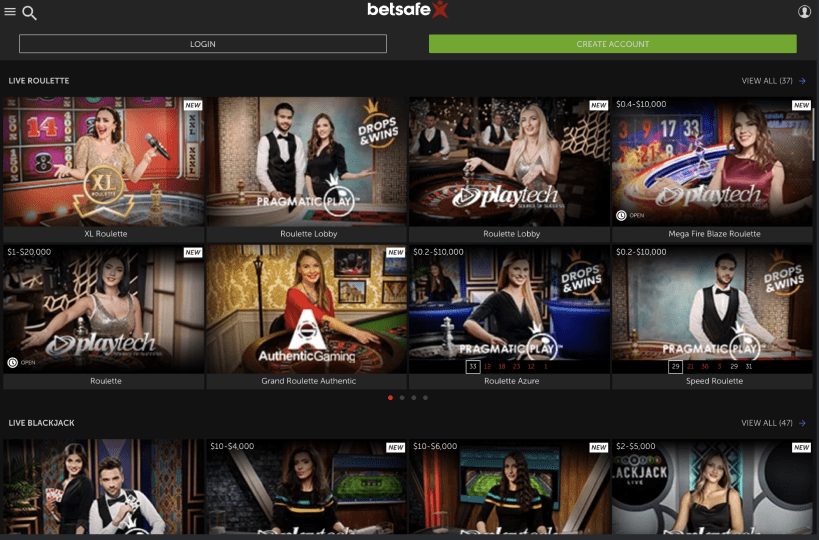The image size is (819, 540).
Task: Click the arrow next to View All (47)
Action: 802,423
